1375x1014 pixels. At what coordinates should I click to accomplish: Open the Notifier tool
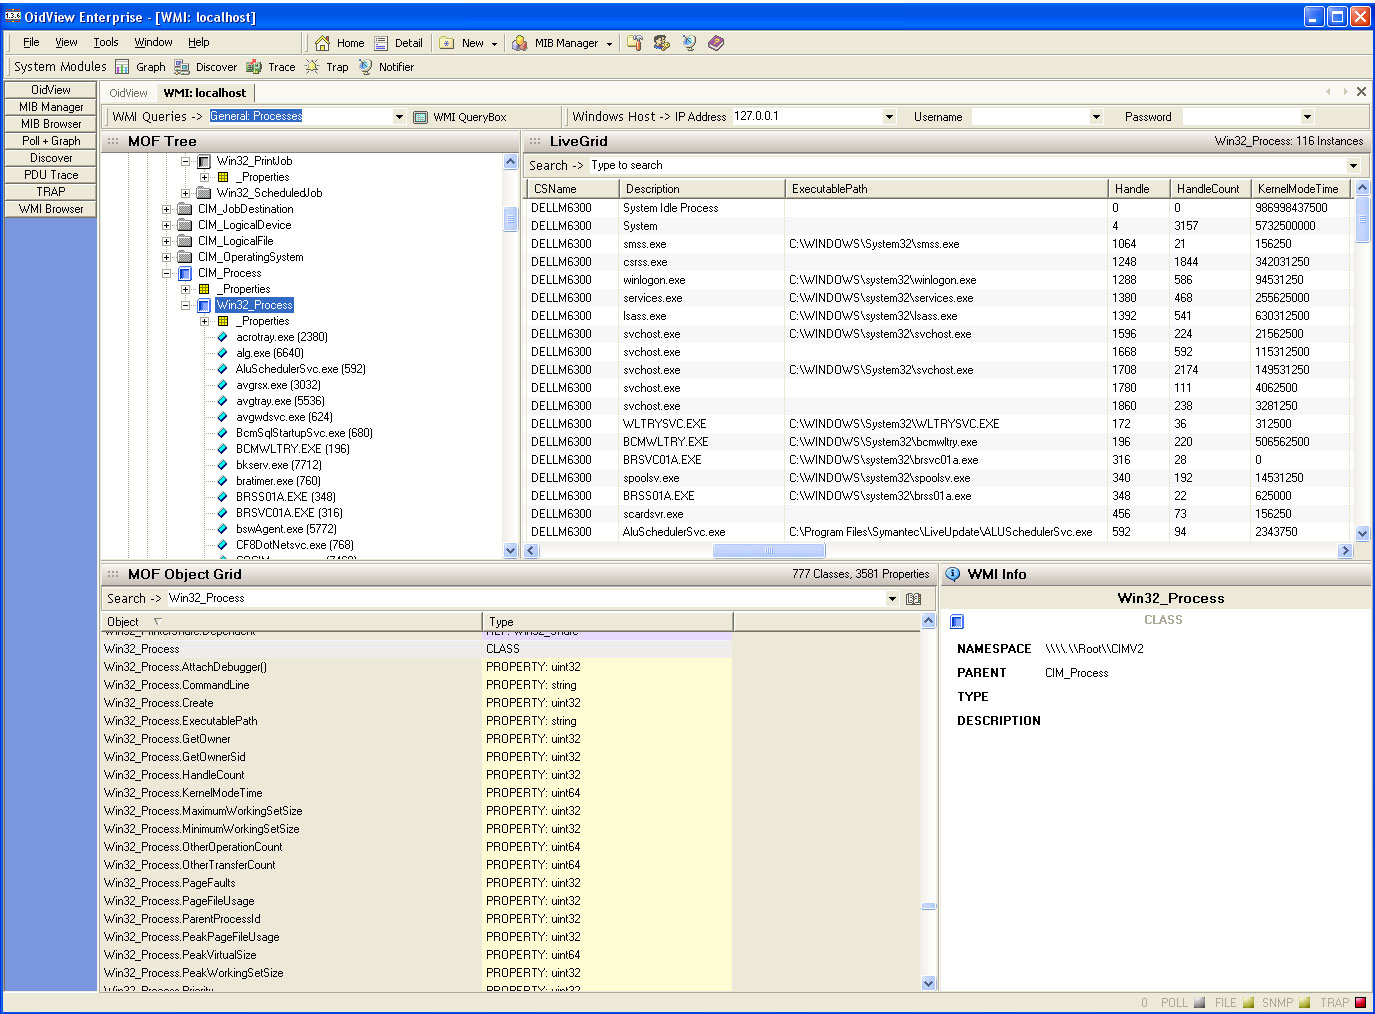point(365,67)
